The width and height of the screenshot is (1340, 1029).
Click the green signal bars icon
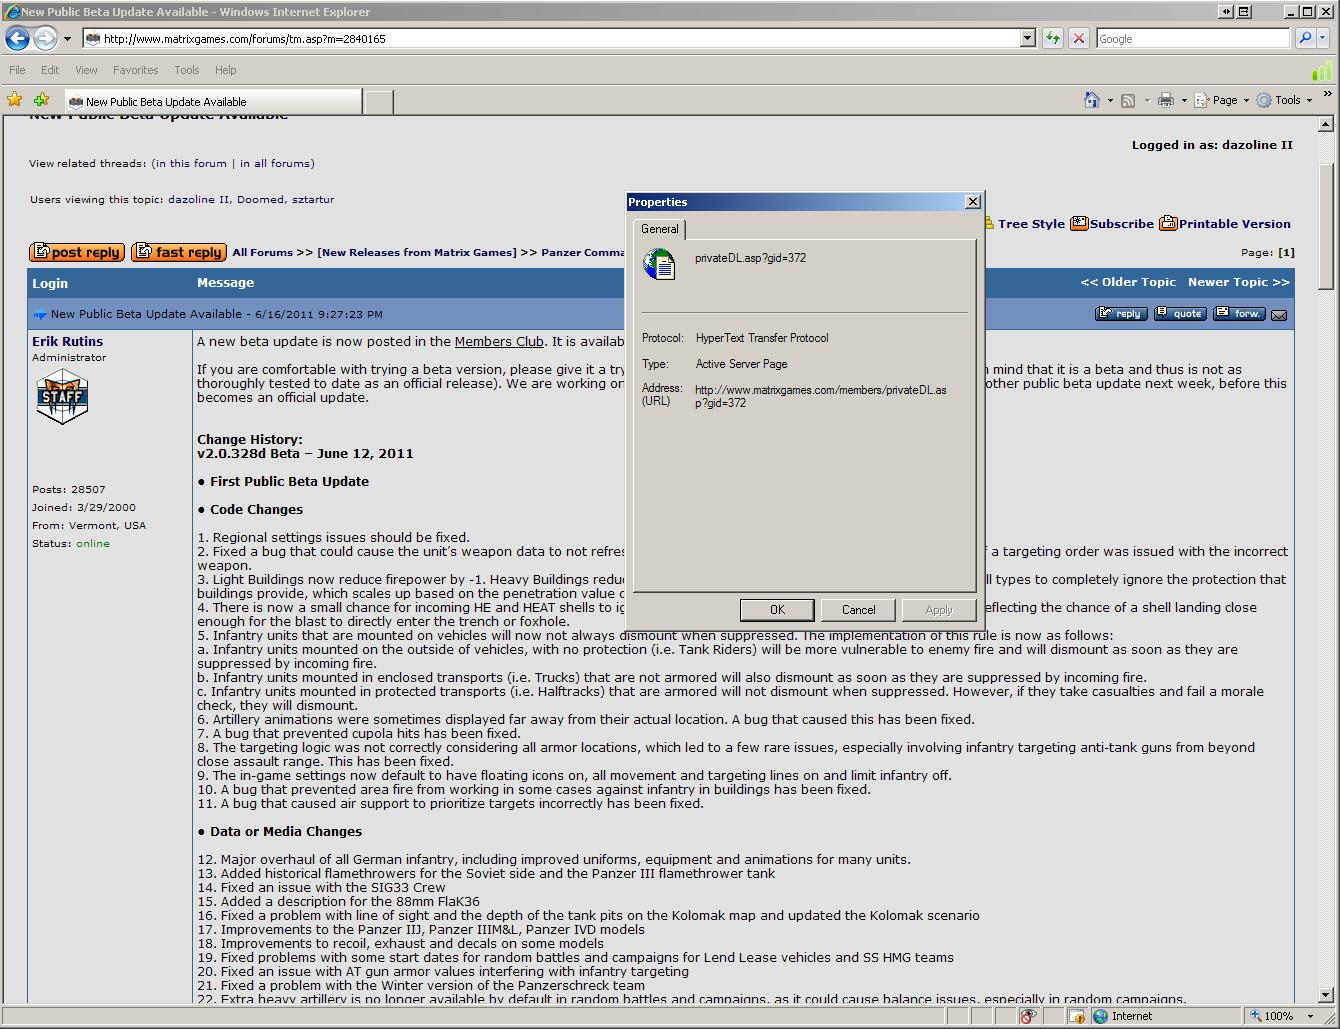[1322, 71]
